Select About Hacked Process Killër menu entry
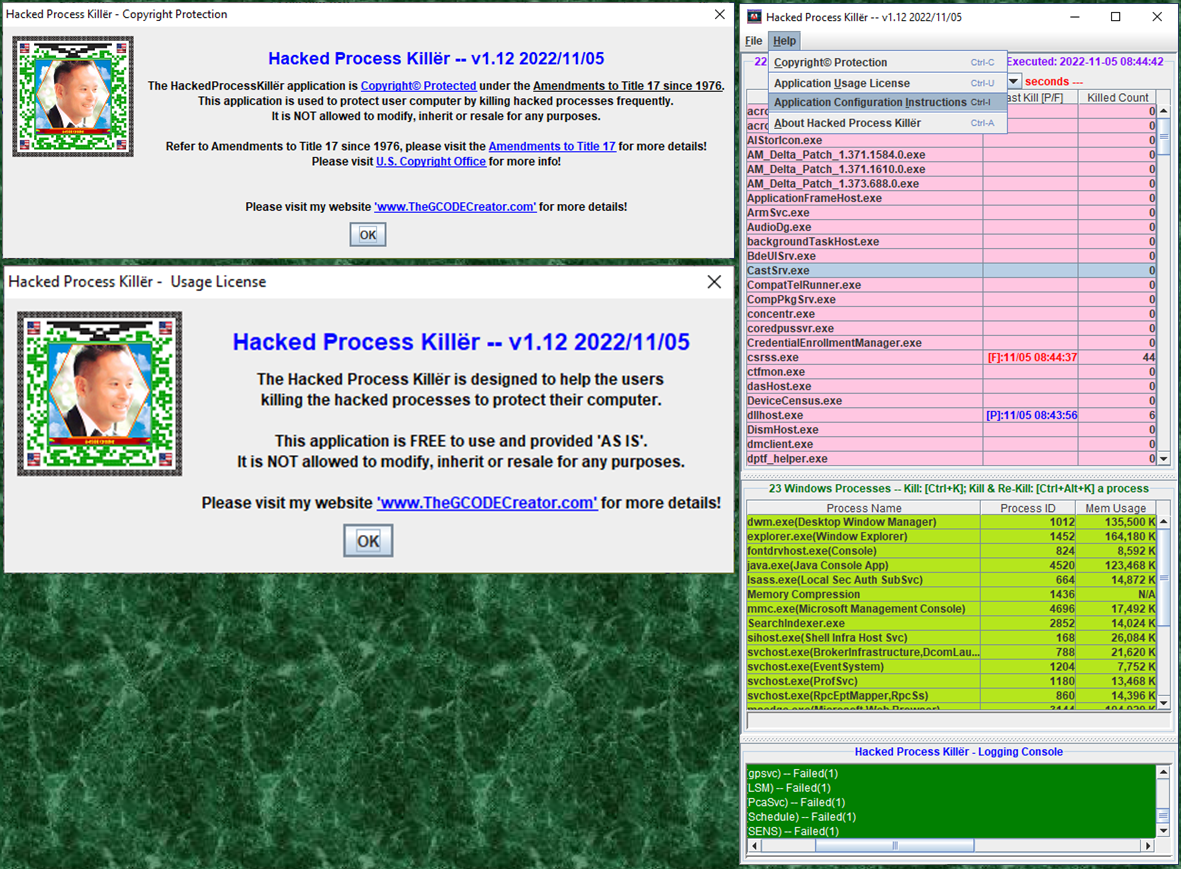Viewport: 1181px width, 869px height. (x=847, y=123)
